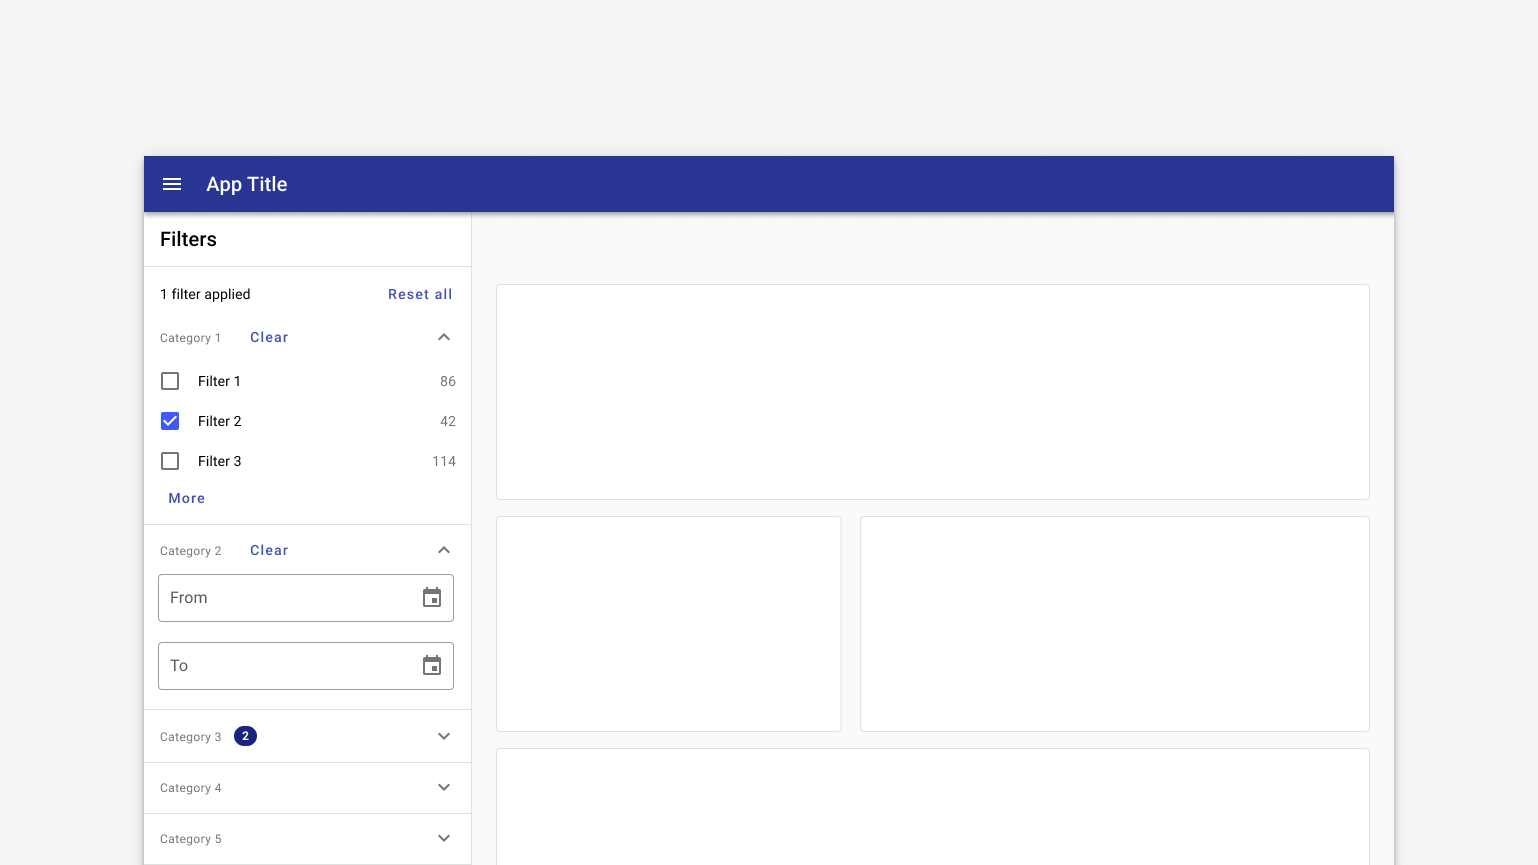Click the App Title text
1538x865 pixels.
click(x=247, y=184)
